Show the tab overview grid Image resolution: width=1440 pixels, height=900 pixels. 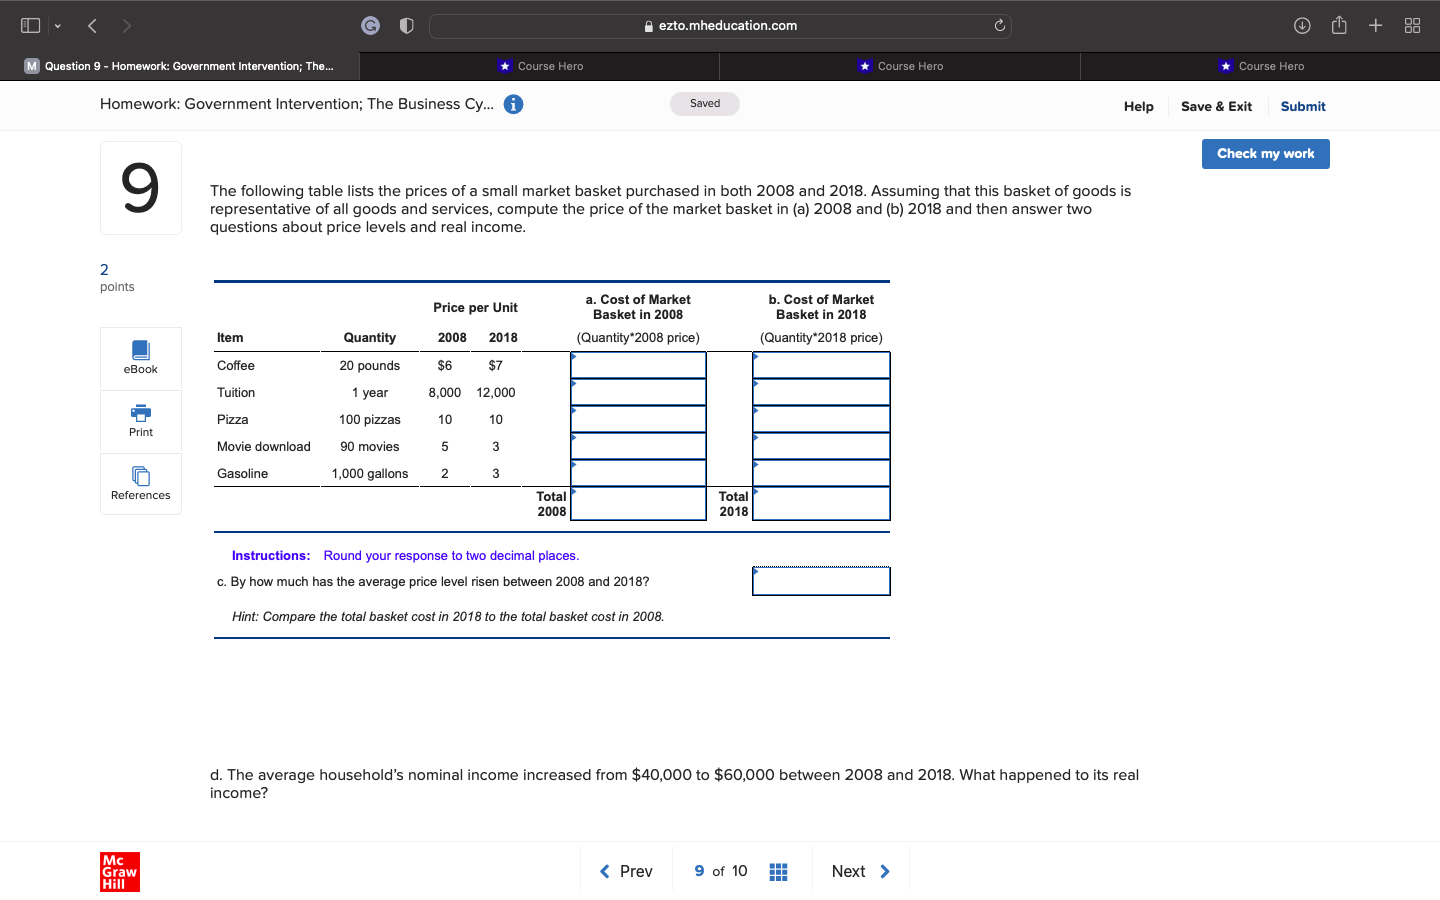1412,25
